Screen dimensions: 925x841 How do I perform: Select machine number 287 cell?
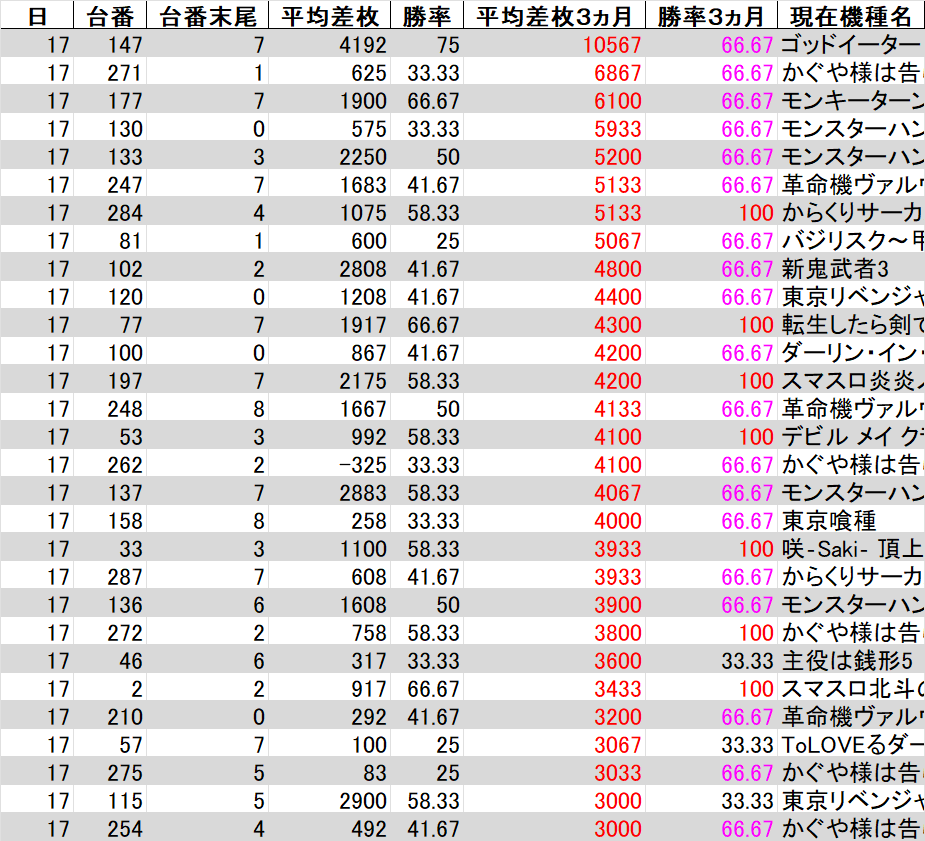[x=110, y=577]
